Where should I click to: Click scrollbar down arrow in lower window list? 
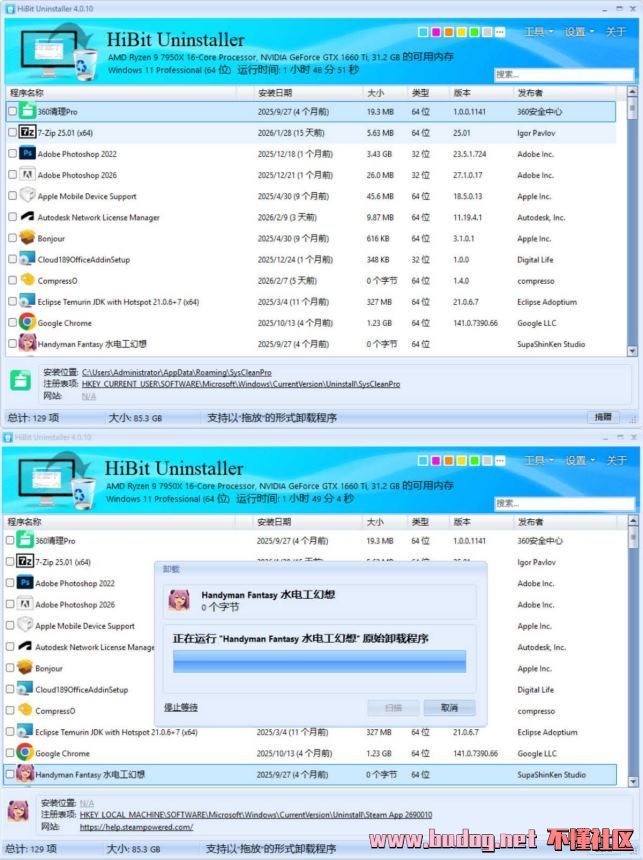tap(632, 781)
